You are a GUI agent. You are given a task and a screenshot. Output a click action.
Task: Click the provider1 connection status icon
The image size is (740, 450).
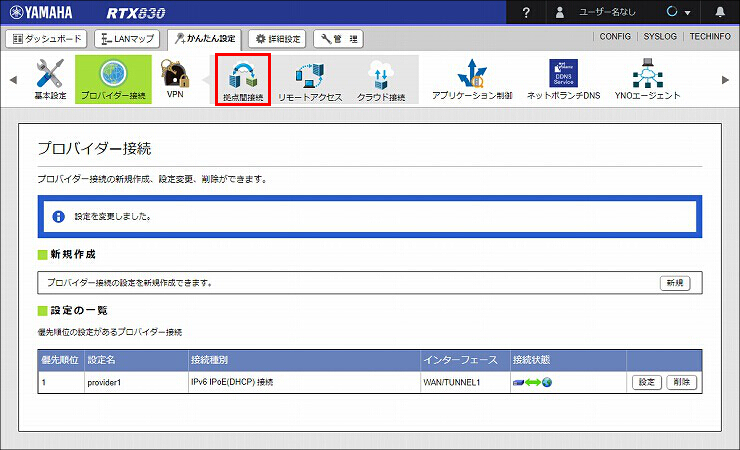click(x=532, y=382)
